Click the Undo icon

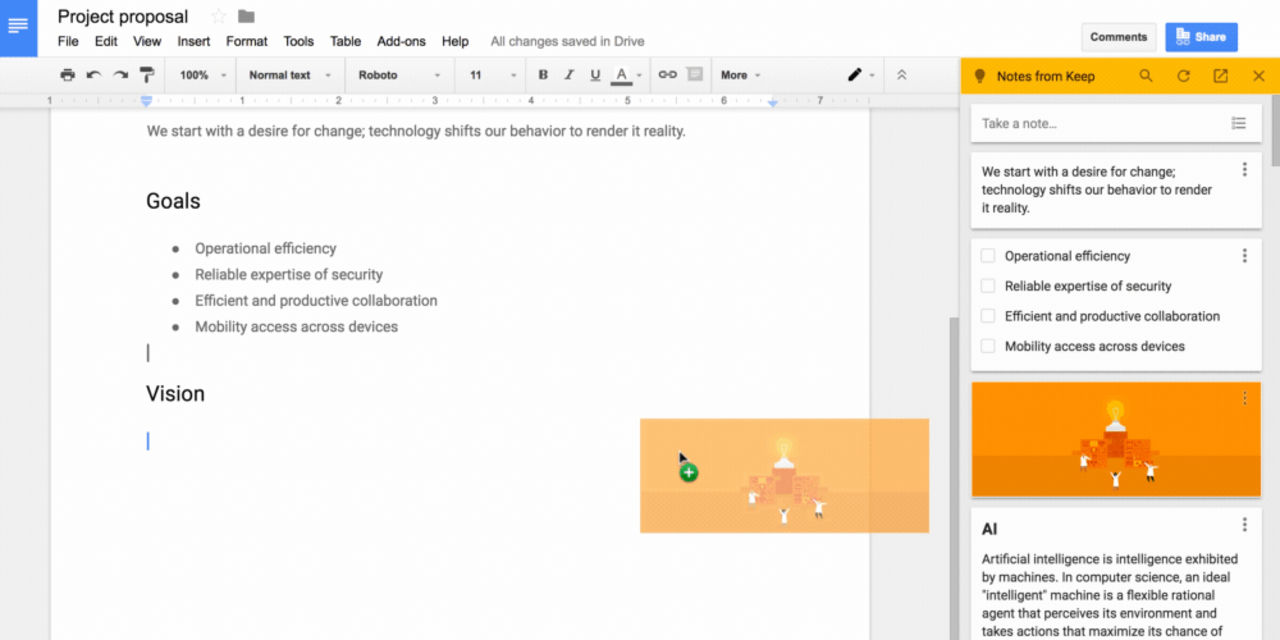[x=94, y=75]
